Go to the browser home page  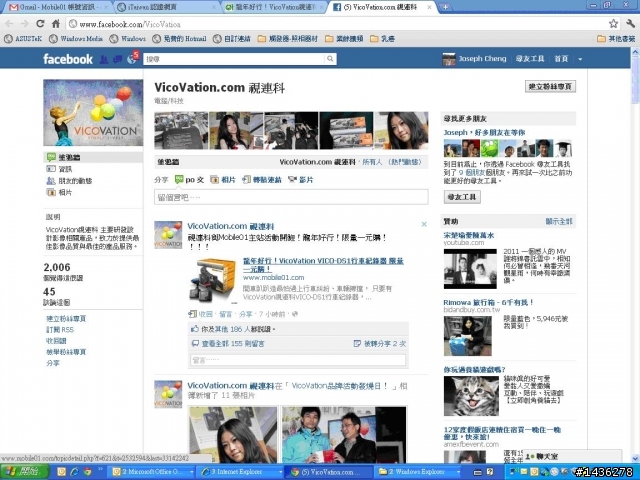56,24
